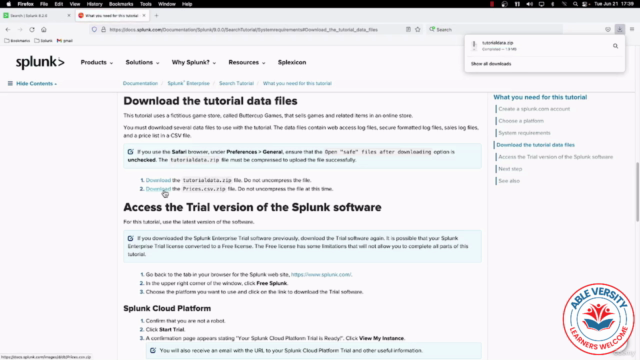Go to Search Tutorial breadcrumb

point(236,83)
